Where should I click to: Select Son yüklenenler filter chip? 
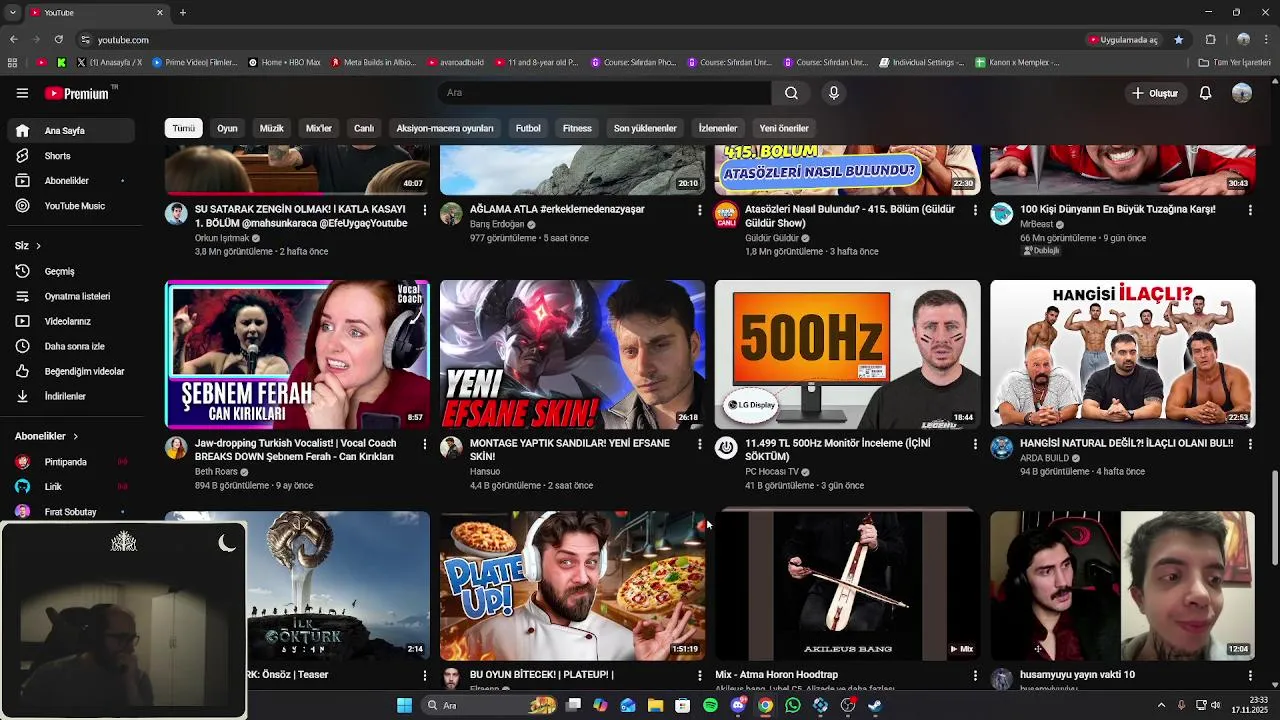click(x=645, y=128)
